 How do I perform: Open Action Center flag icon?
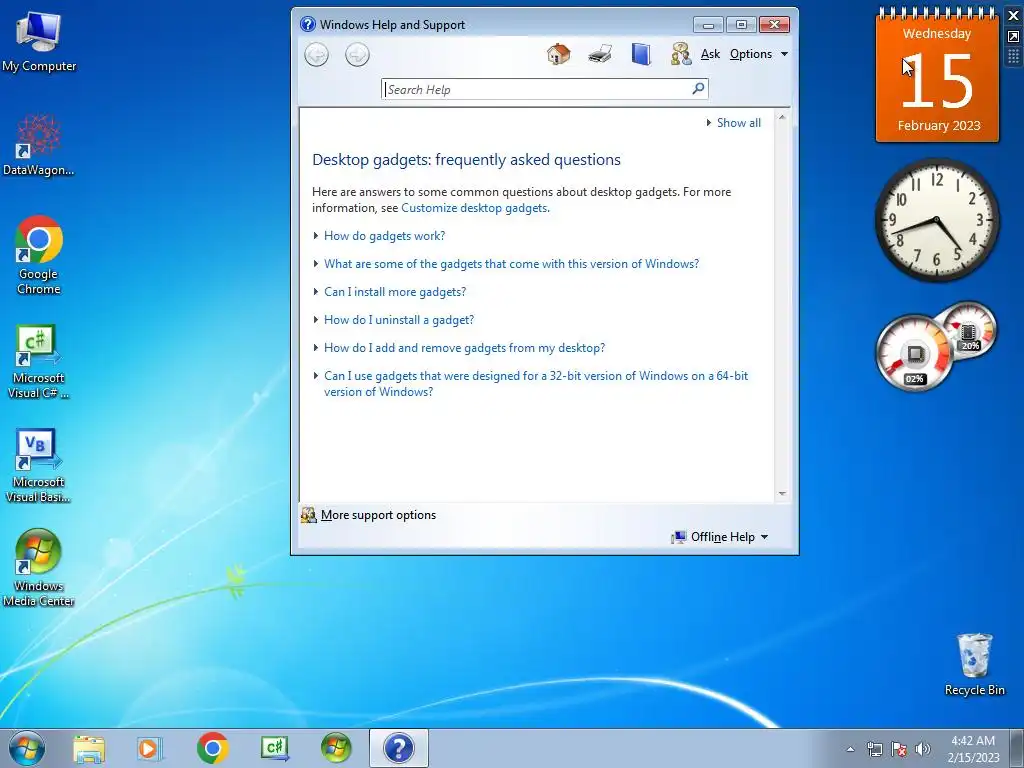coord(899,749)
